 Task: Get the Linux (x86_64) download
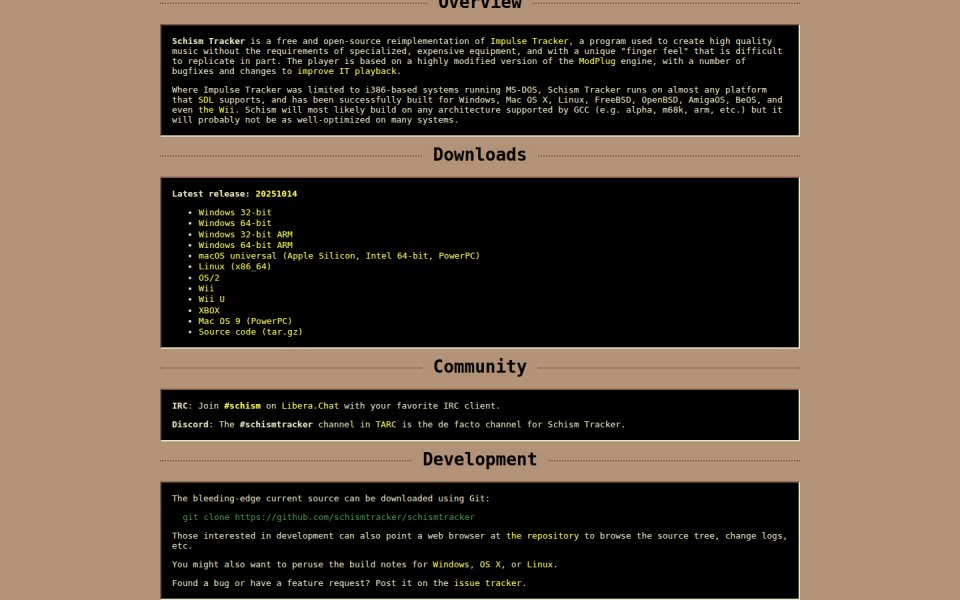[234, 267]
